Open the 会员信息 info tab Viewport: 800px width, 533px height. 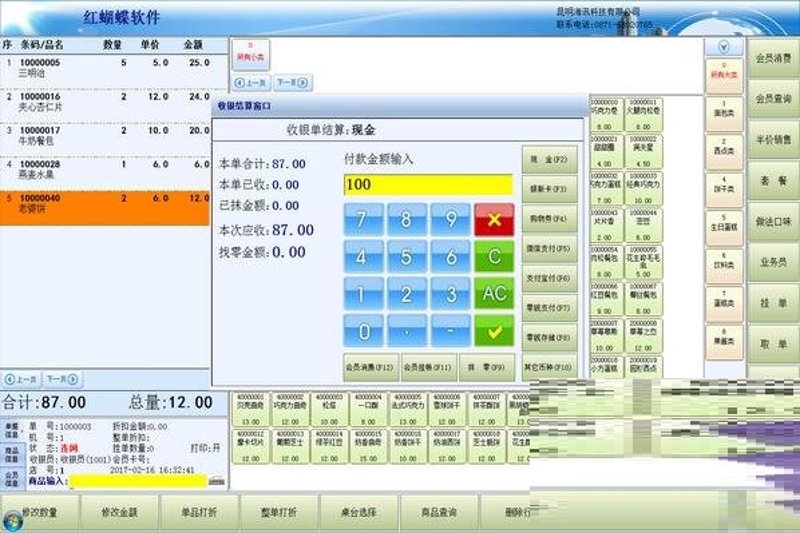[11, 478]
